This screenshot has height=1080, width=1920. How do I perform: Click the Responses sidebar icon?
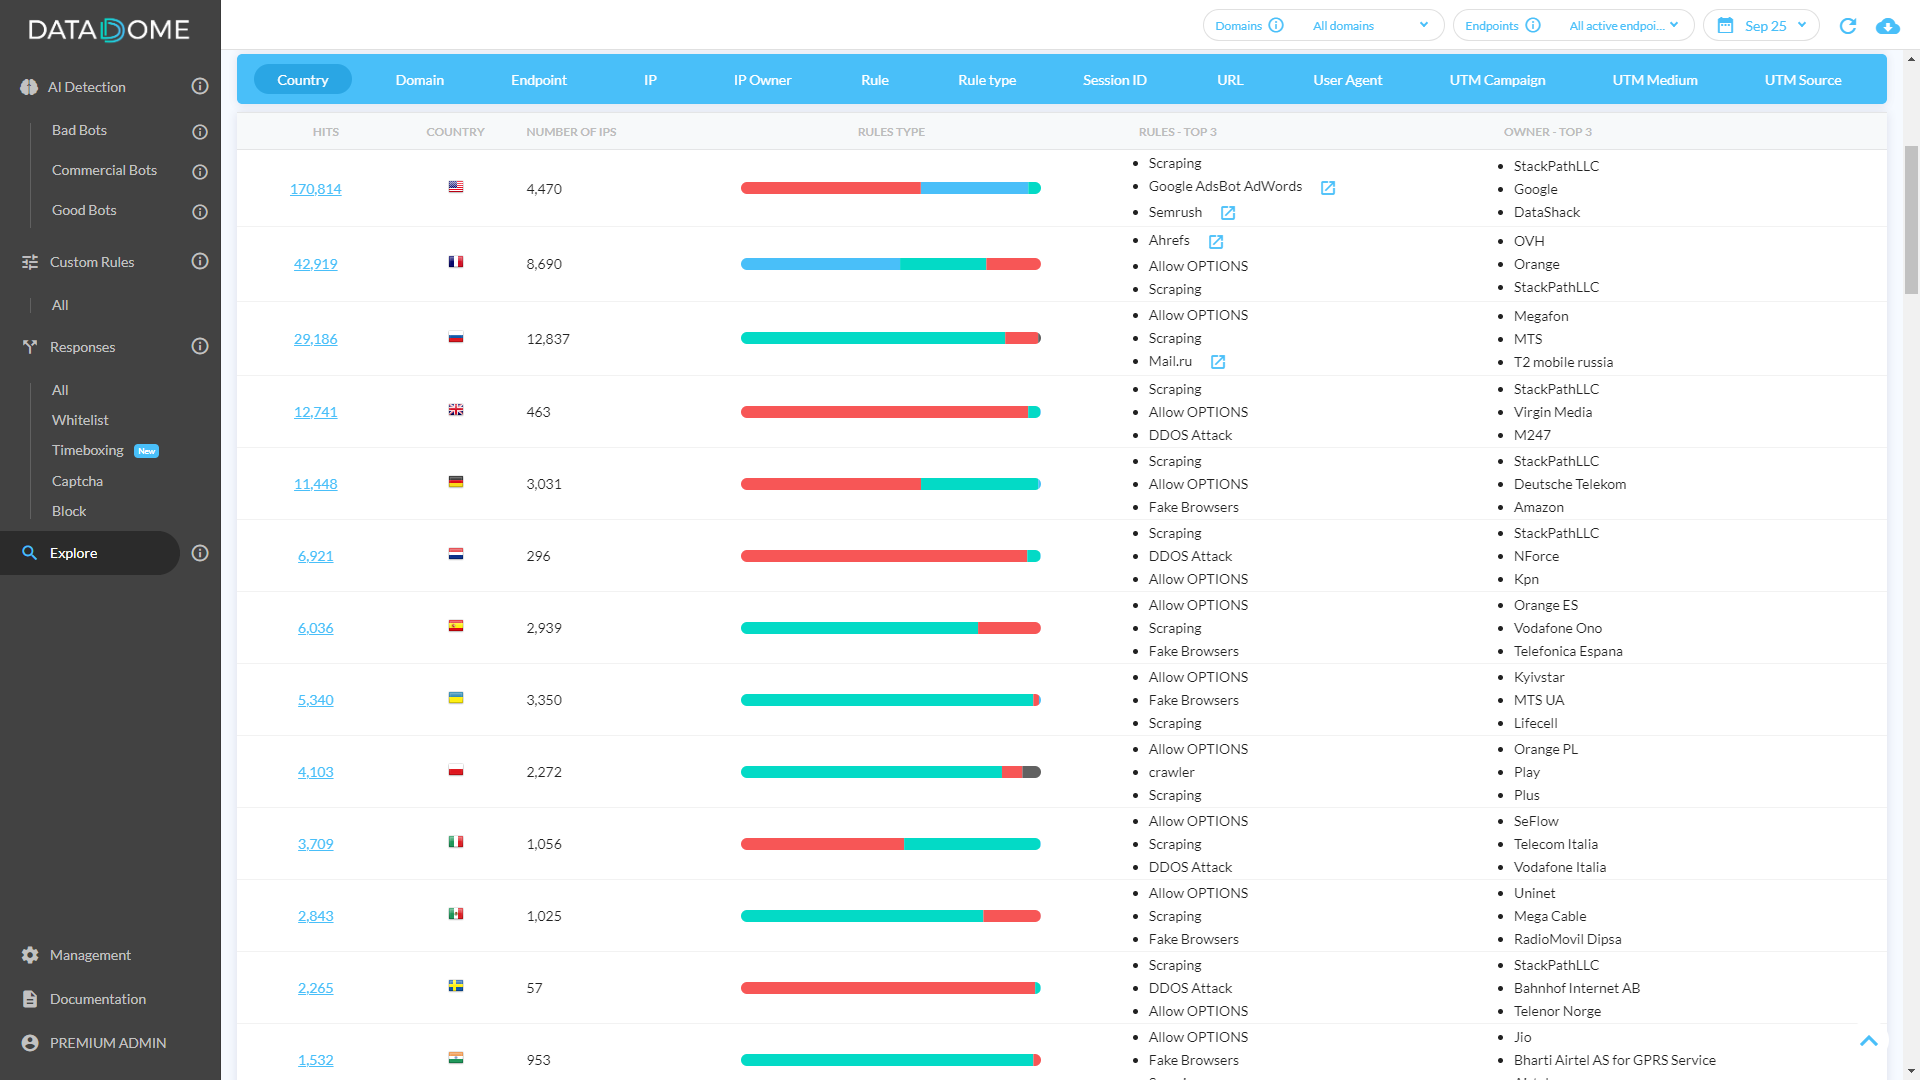point(29,347)
